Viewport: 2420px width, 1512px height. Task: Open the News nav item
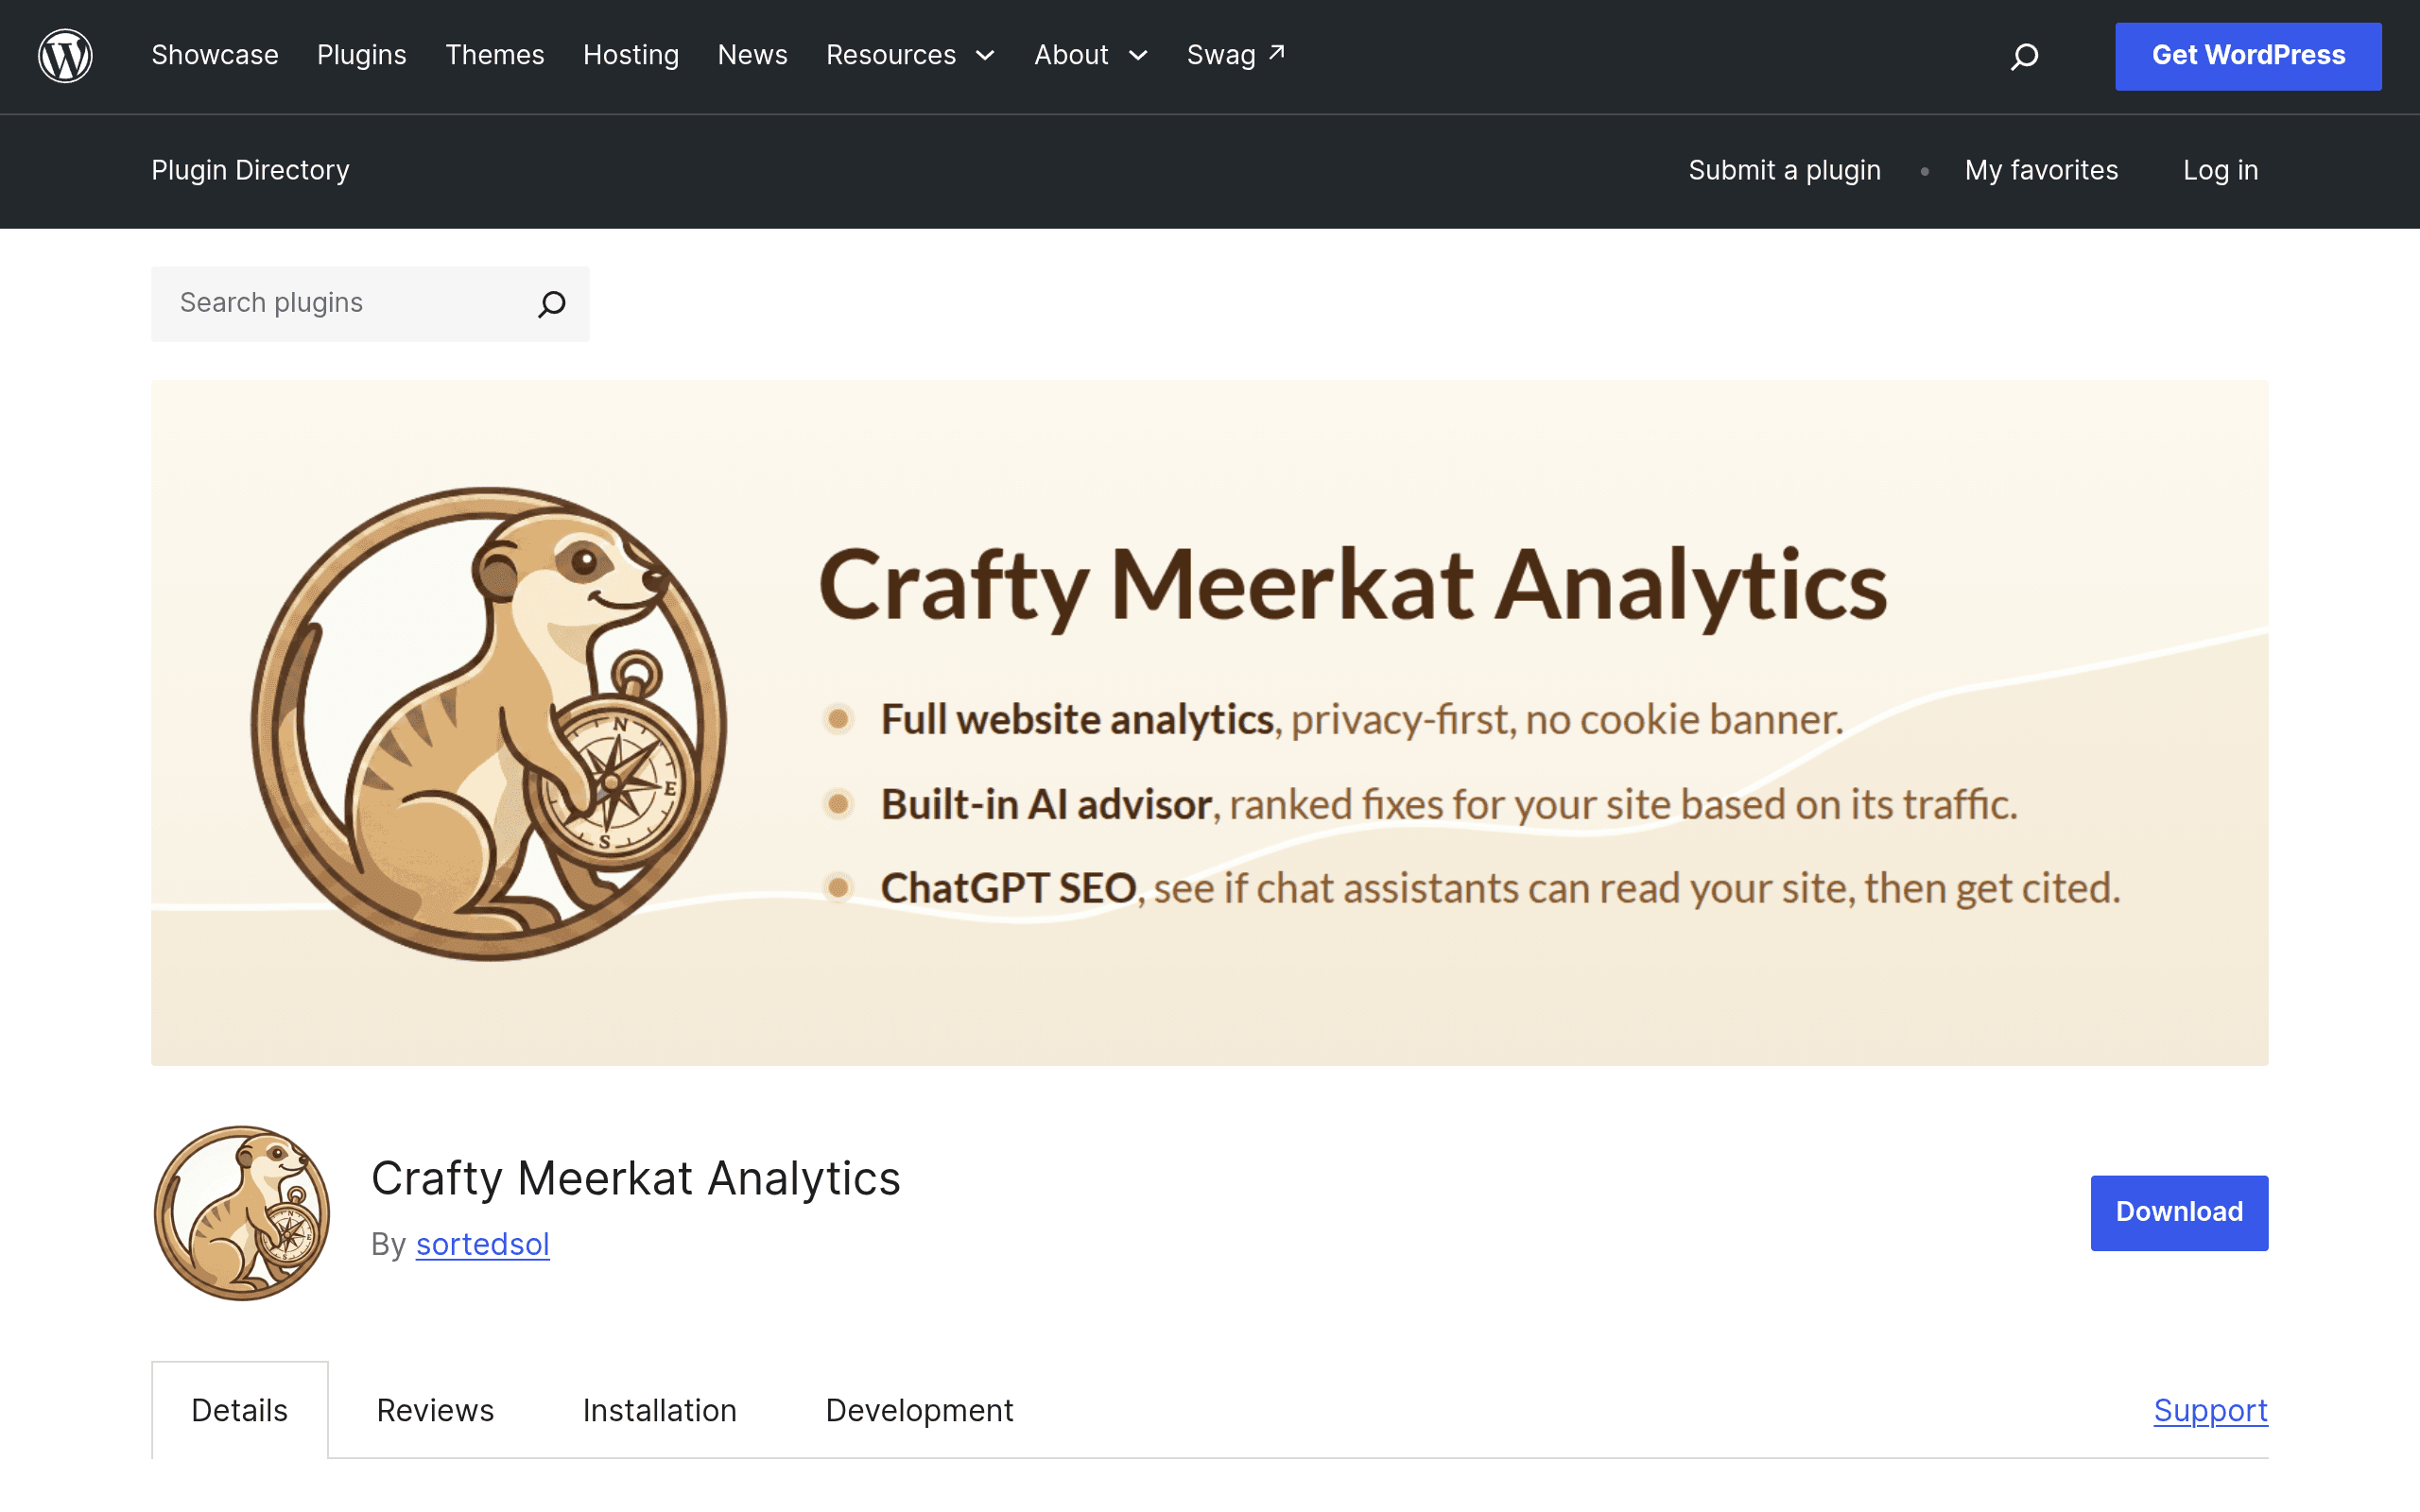pos(752,55)
